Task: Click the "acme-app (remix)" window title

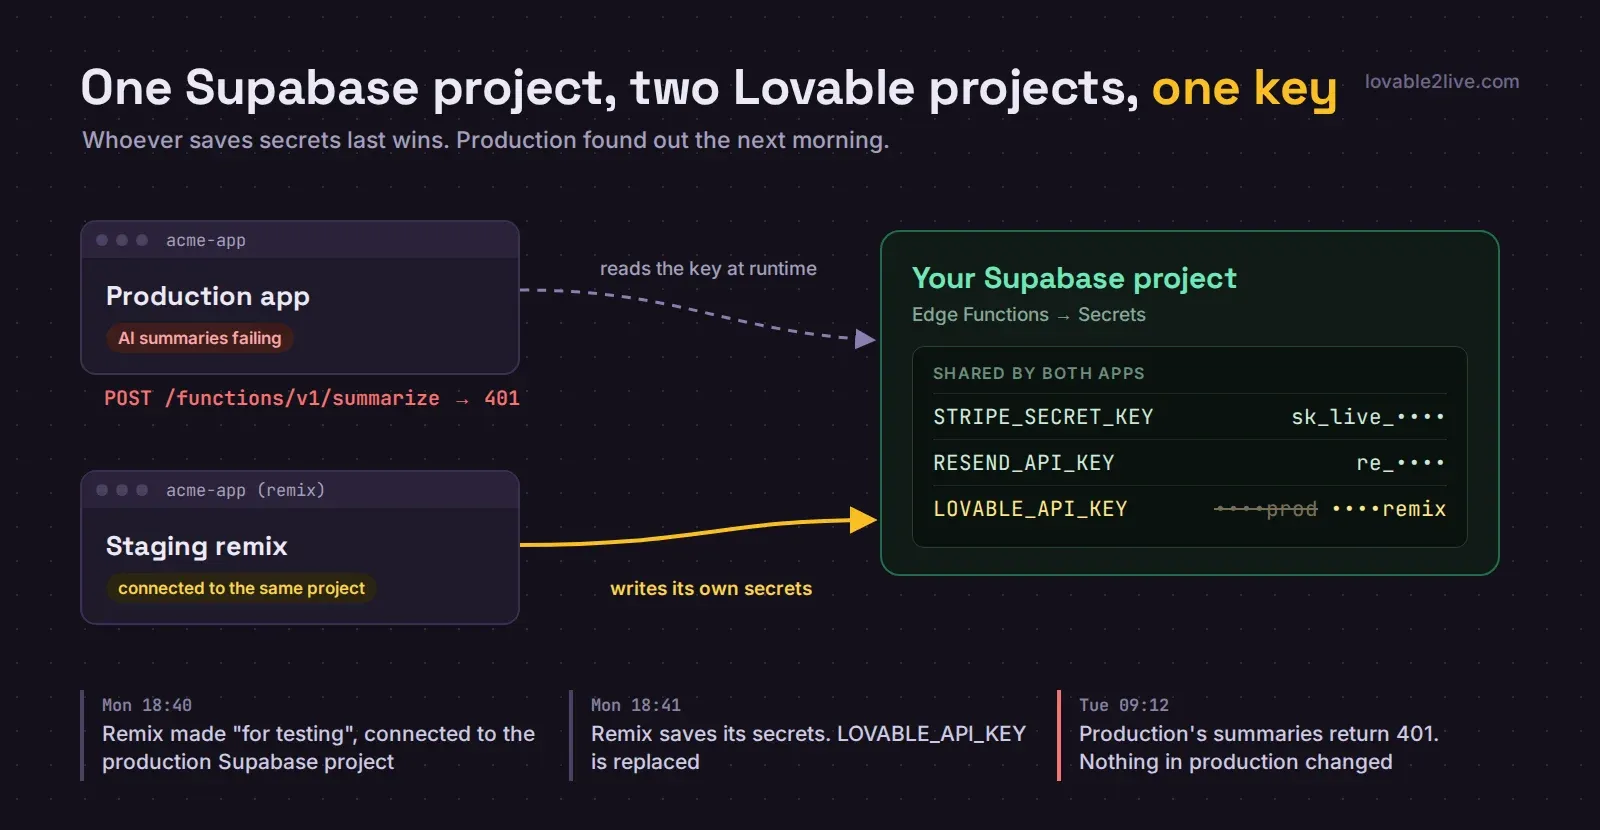Action: point(245,490)
